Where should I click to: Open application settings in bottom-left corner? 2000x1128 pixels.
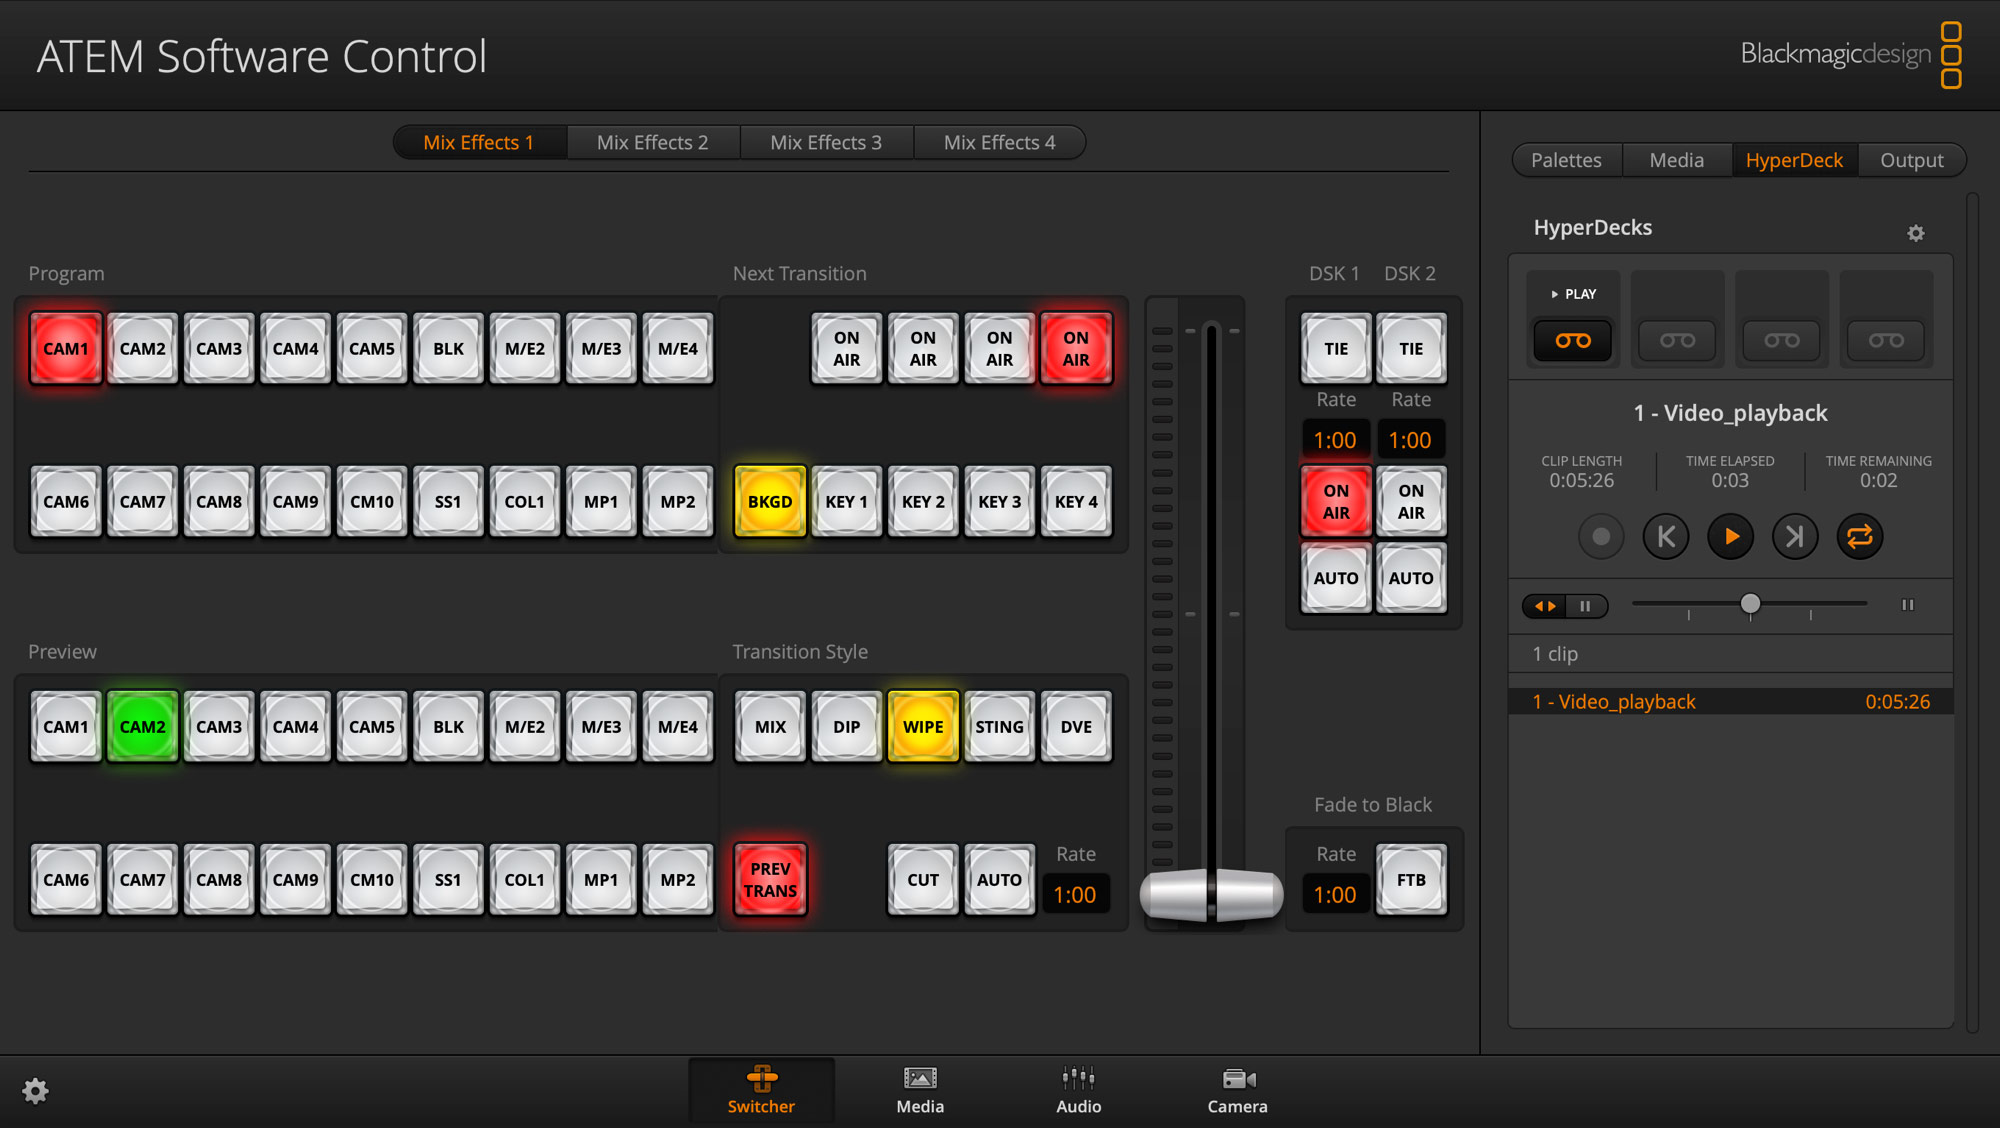pos(36,1091)
